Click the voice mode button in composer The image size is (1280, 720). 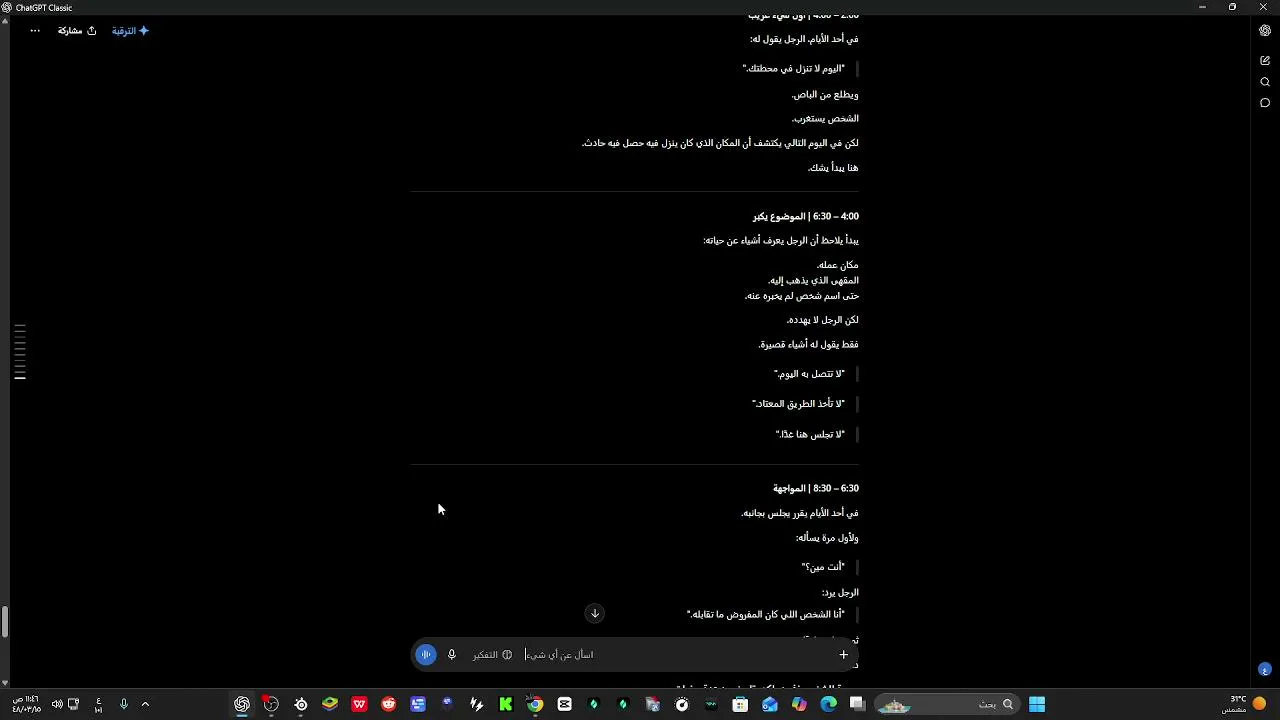coord(426,655)
